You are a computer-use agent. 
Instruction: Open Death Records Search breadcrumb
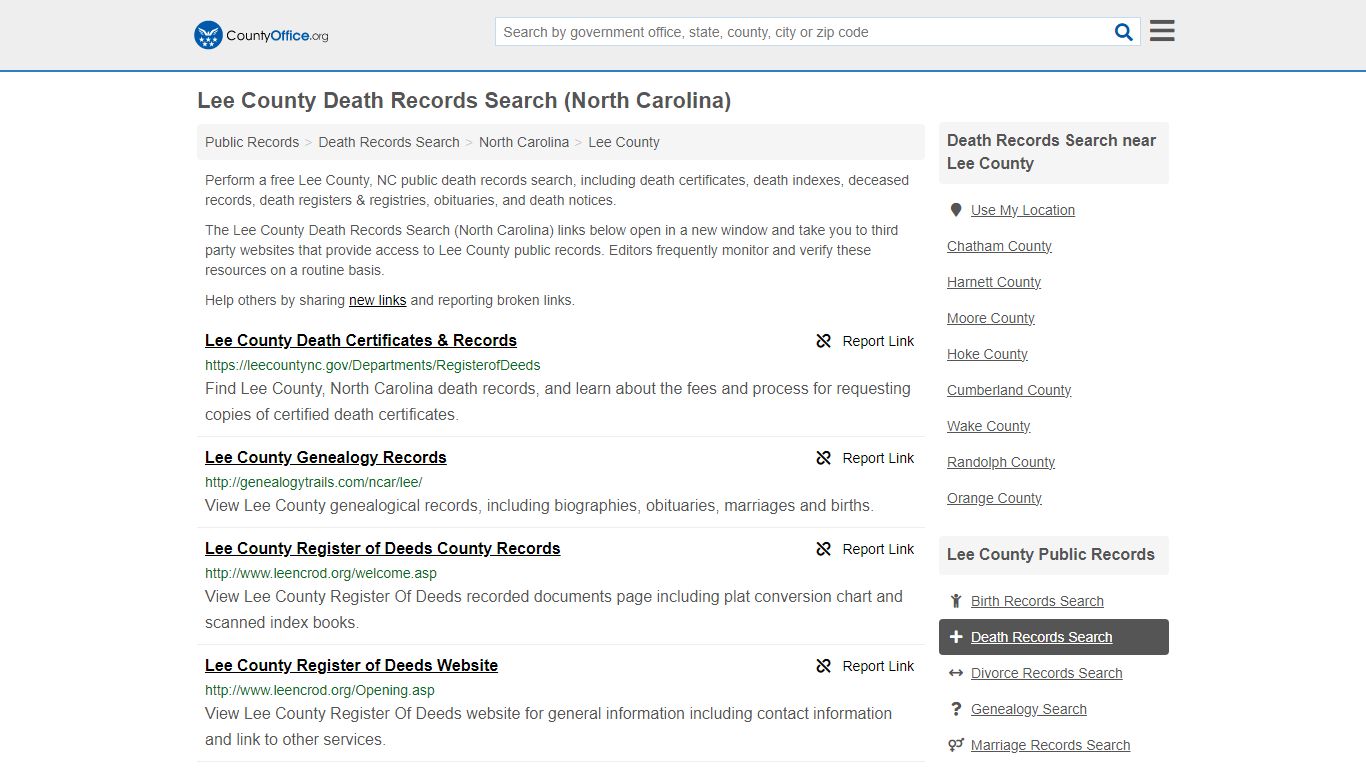pyautogui.click(x=389, y=142)
